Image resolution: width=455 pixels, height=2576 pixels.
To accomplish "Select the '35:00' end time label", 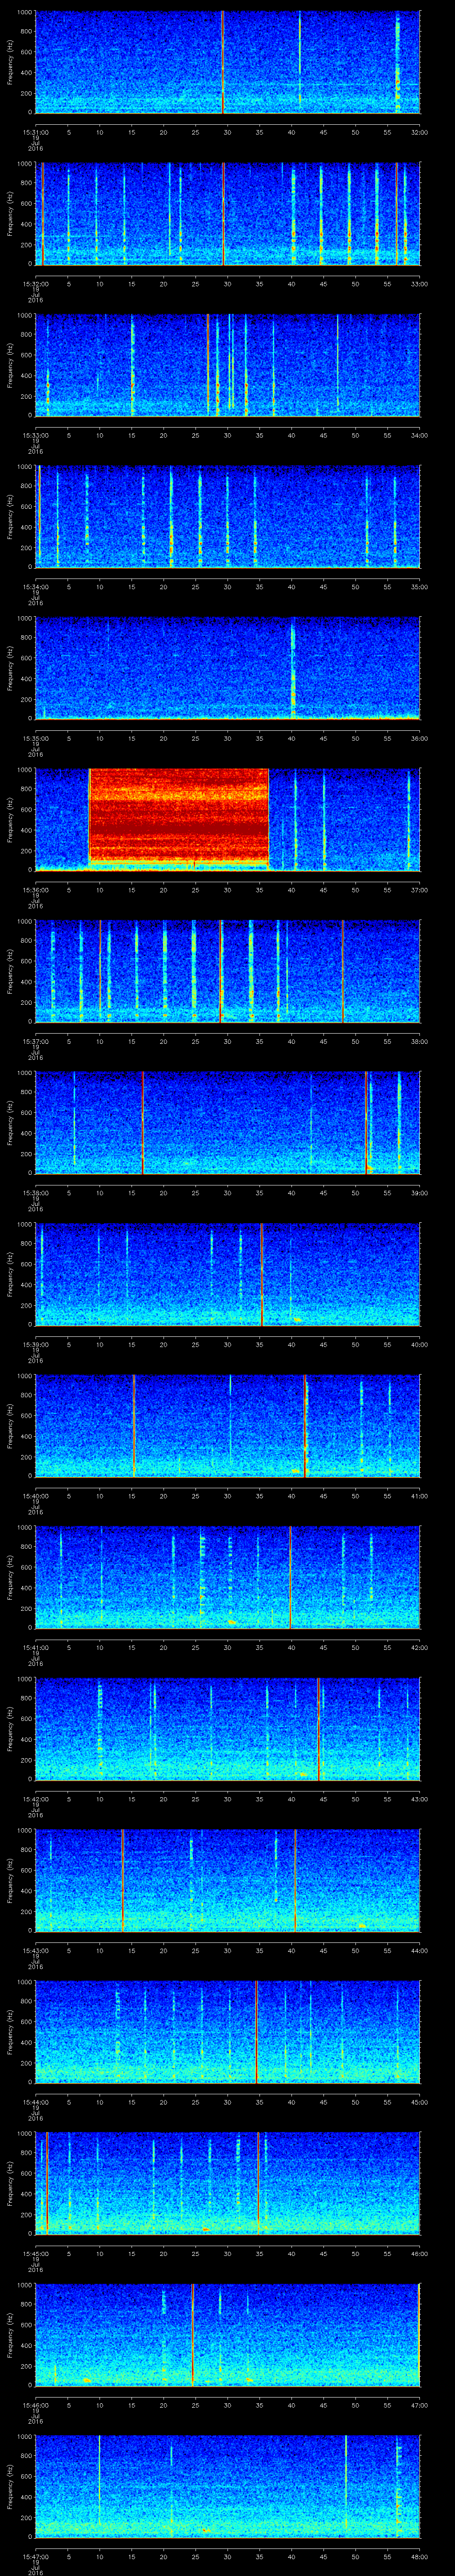I will pos(419,587).
